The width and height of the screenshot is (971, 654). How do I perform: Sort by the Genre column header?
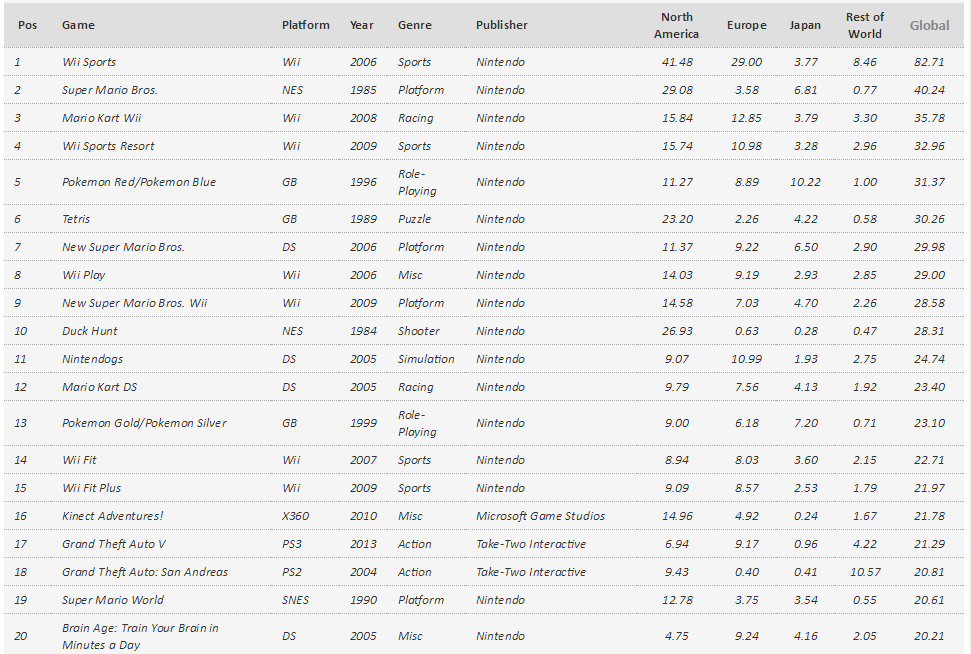tap(415, 25)
